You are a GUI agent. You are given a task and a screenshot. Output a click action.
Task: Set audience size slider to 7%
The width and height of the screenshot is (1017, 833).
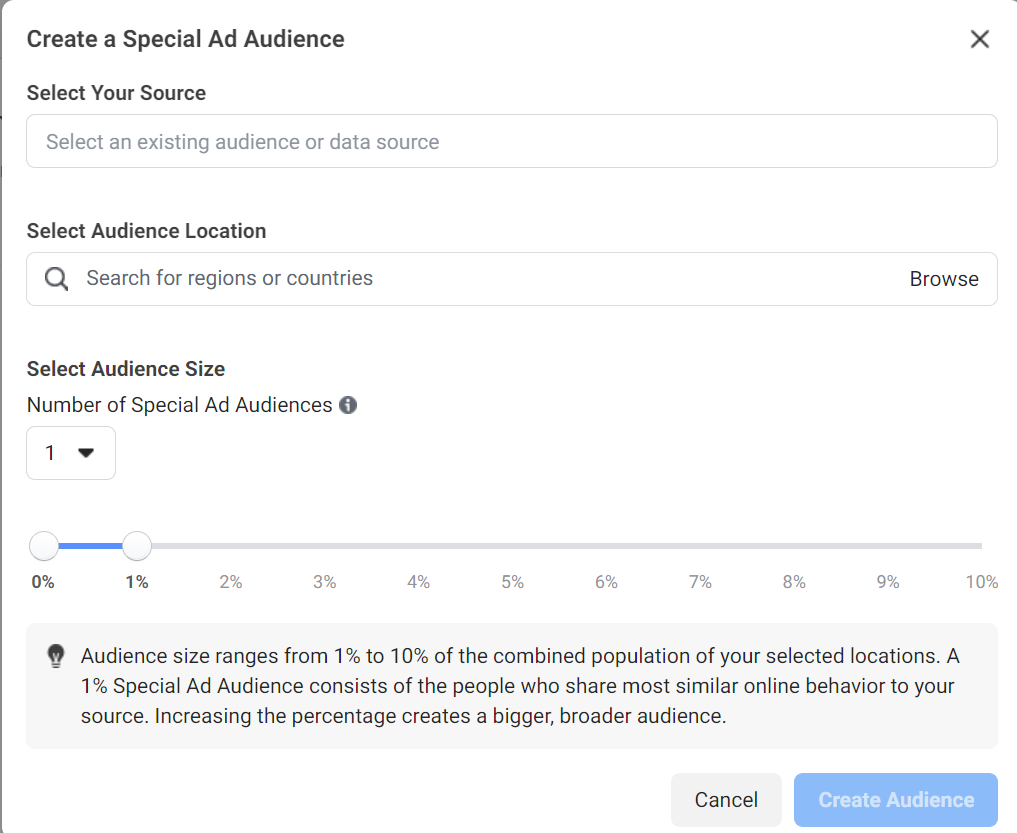700,546
